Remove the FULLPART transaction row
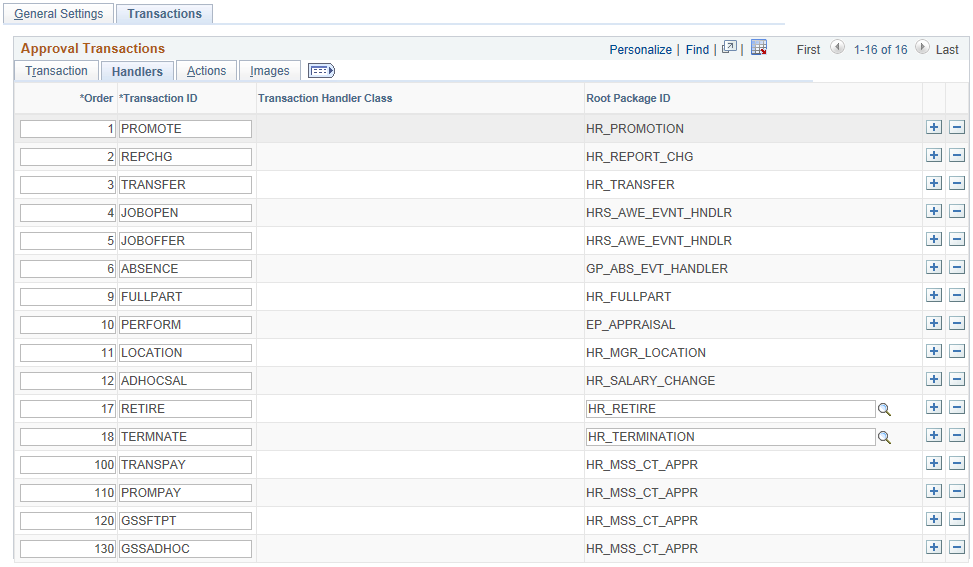973x567 pixels. (957, 295)
